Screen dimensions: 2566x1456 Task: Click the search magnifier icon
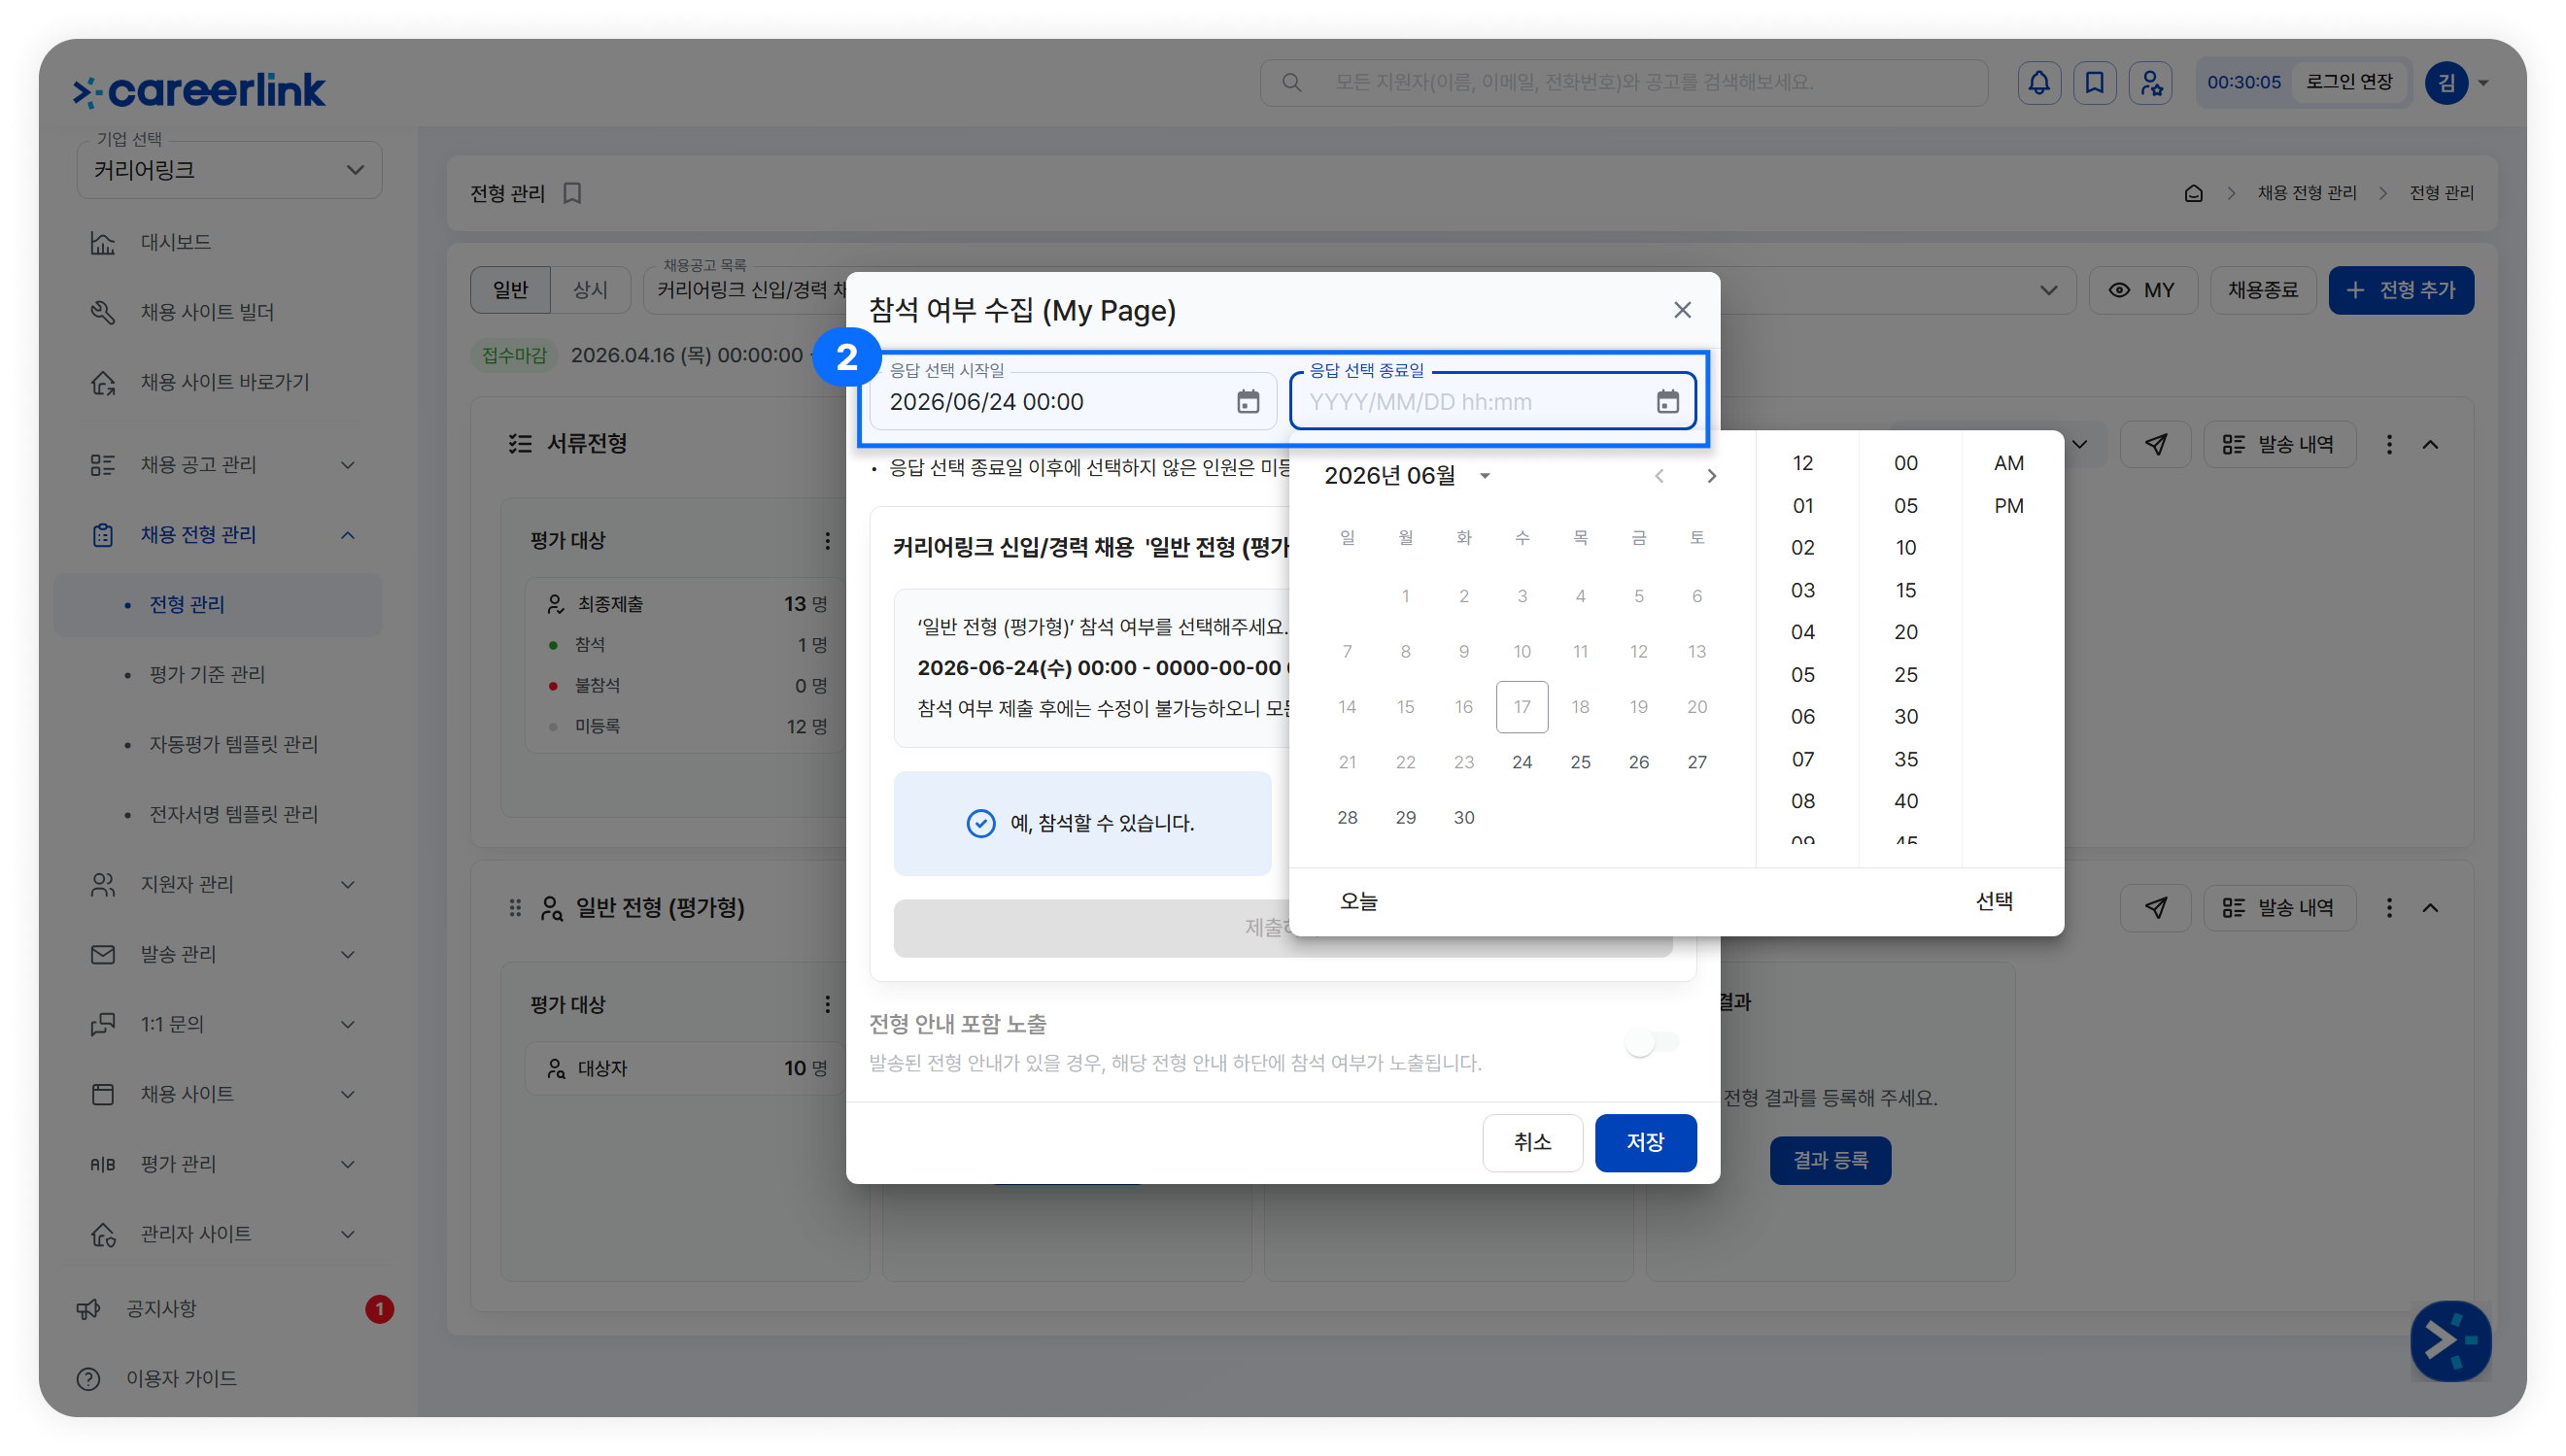[1291, 82]
